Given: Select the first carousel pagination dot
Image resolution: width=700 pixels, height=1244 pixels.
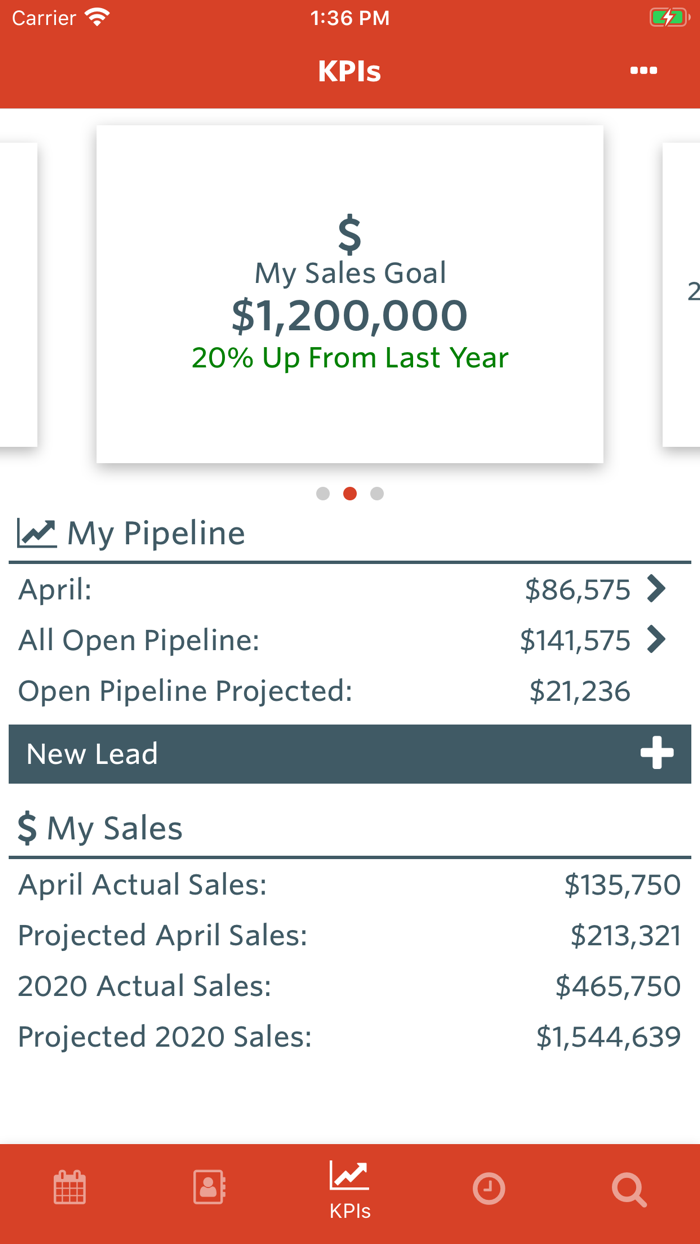Looking at the screenshot, I should pos(323,493).
